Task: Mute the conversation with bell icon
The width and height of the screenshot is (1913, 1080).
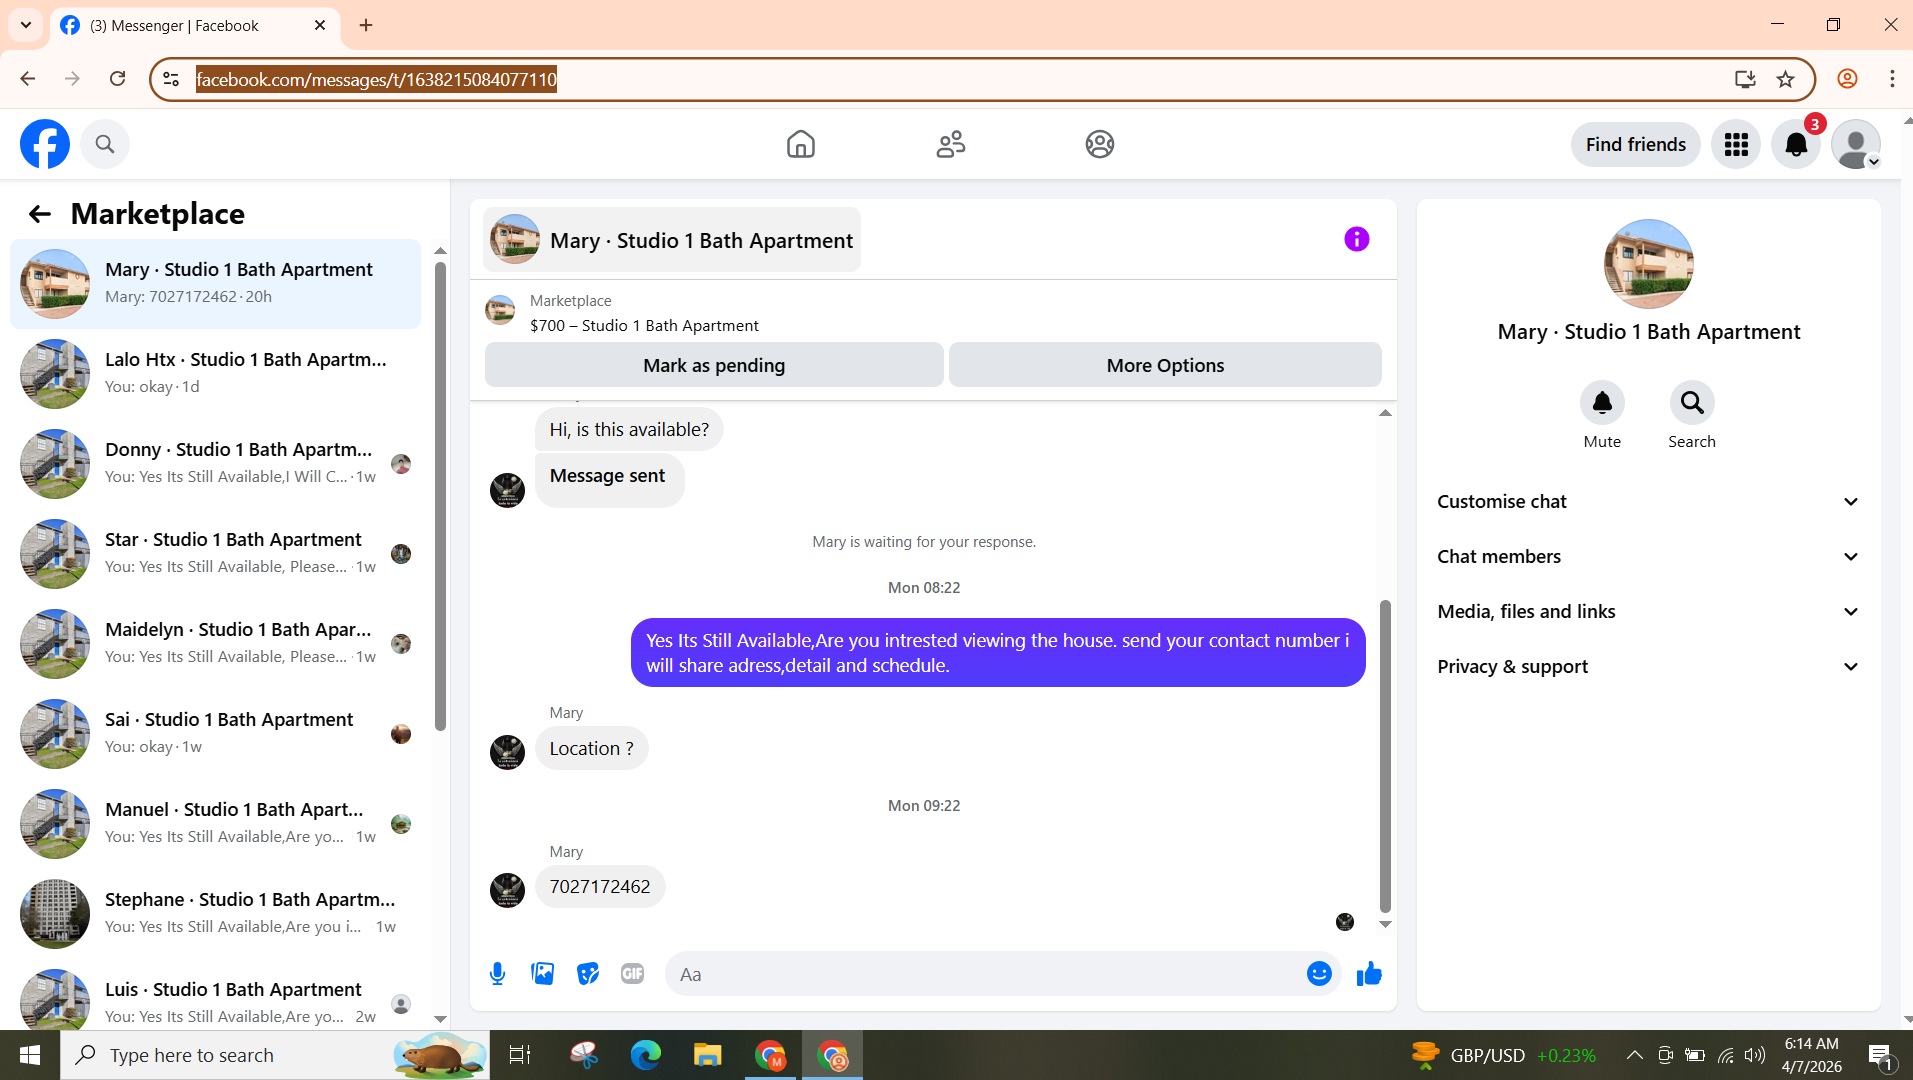Action: 1601,403
